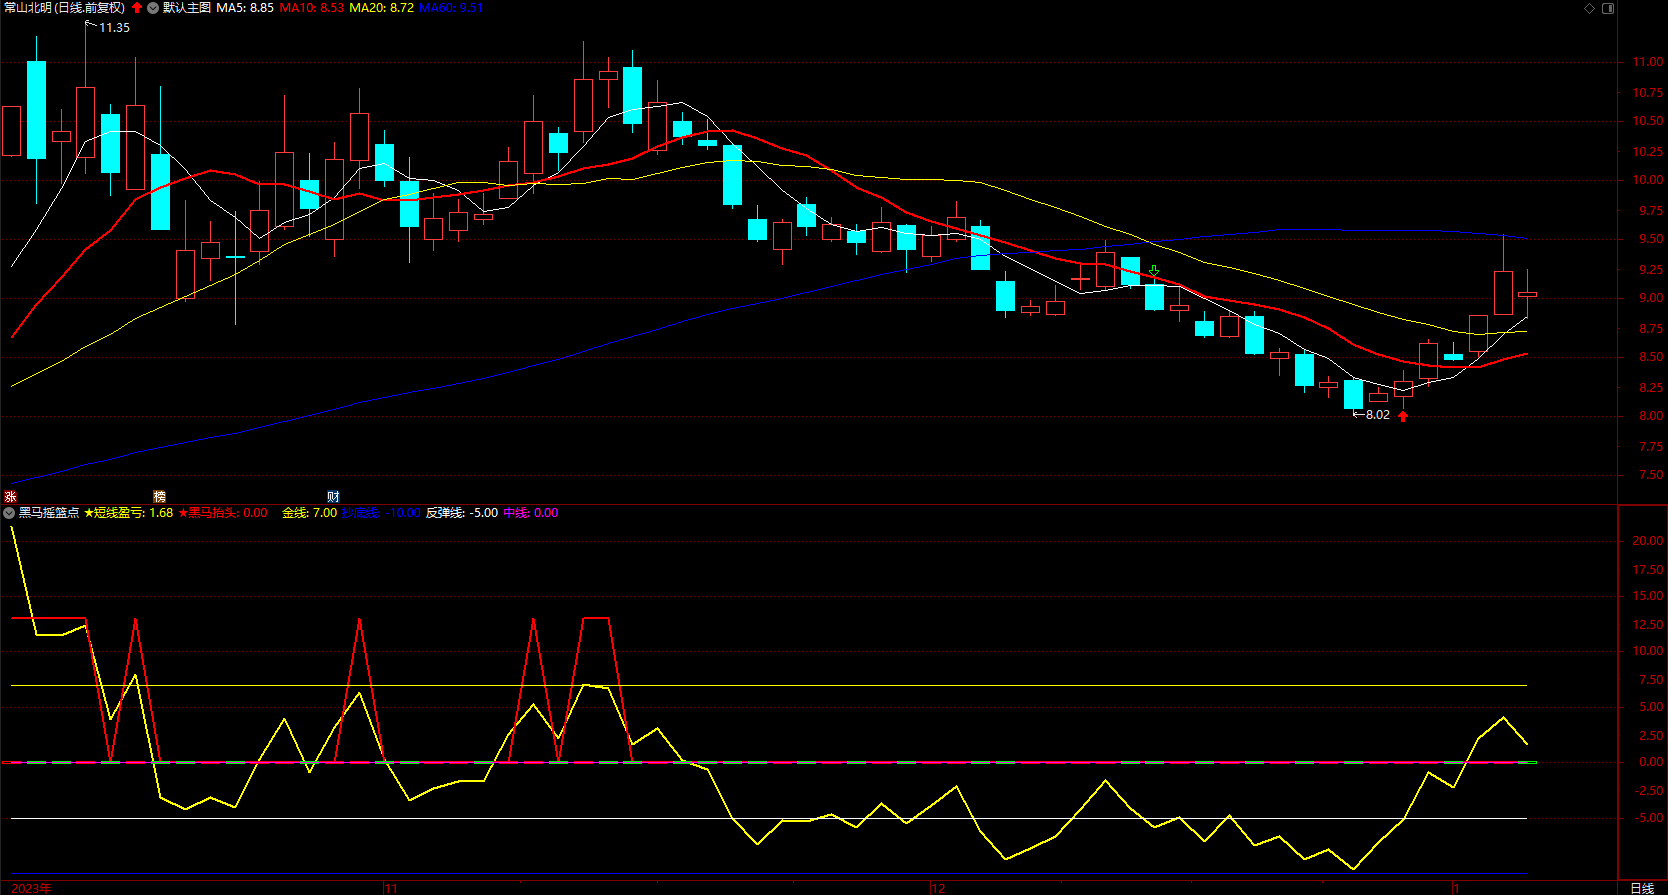Click the 2023年 date label on timeline

(x=32, y=888)
